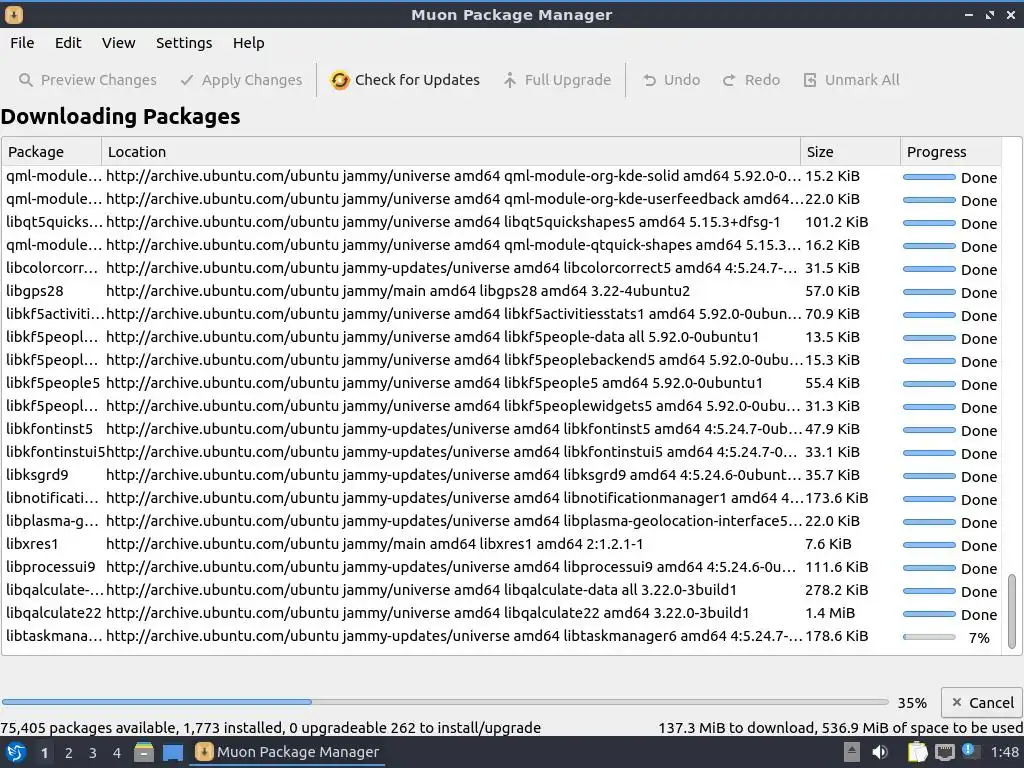
Task: Sort by the Size column header
Action: (850, 152)
